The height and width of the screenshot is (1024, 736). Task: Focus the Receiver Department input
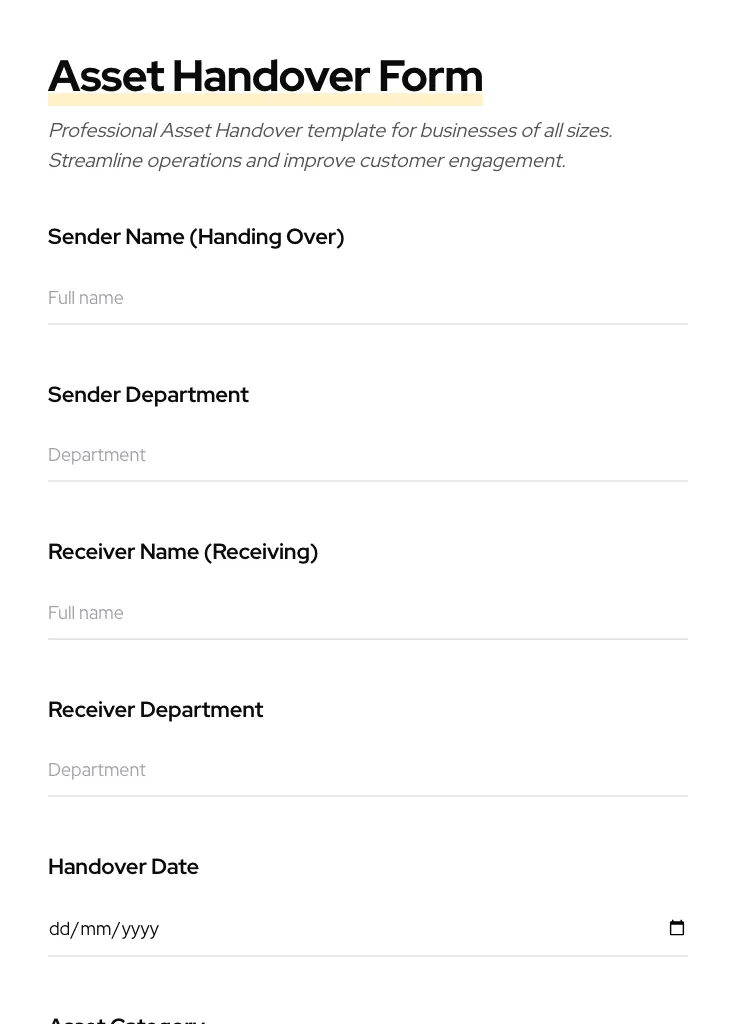(367, 770)
